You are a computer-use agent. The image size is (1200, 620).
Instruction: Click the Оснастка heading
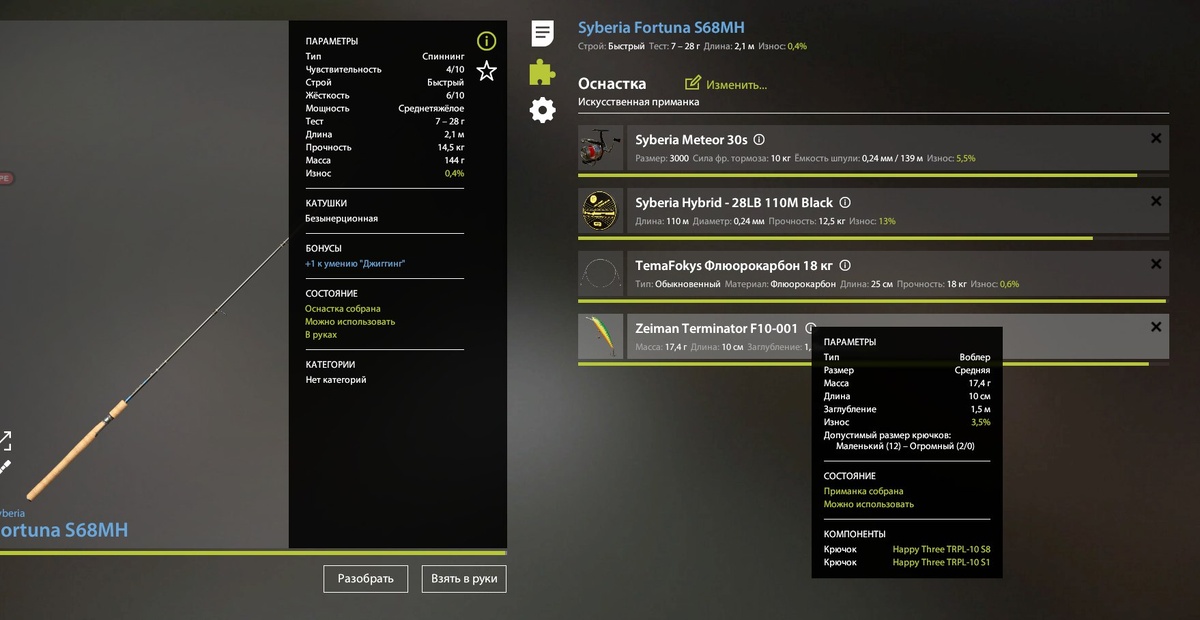tap(612, 84)
